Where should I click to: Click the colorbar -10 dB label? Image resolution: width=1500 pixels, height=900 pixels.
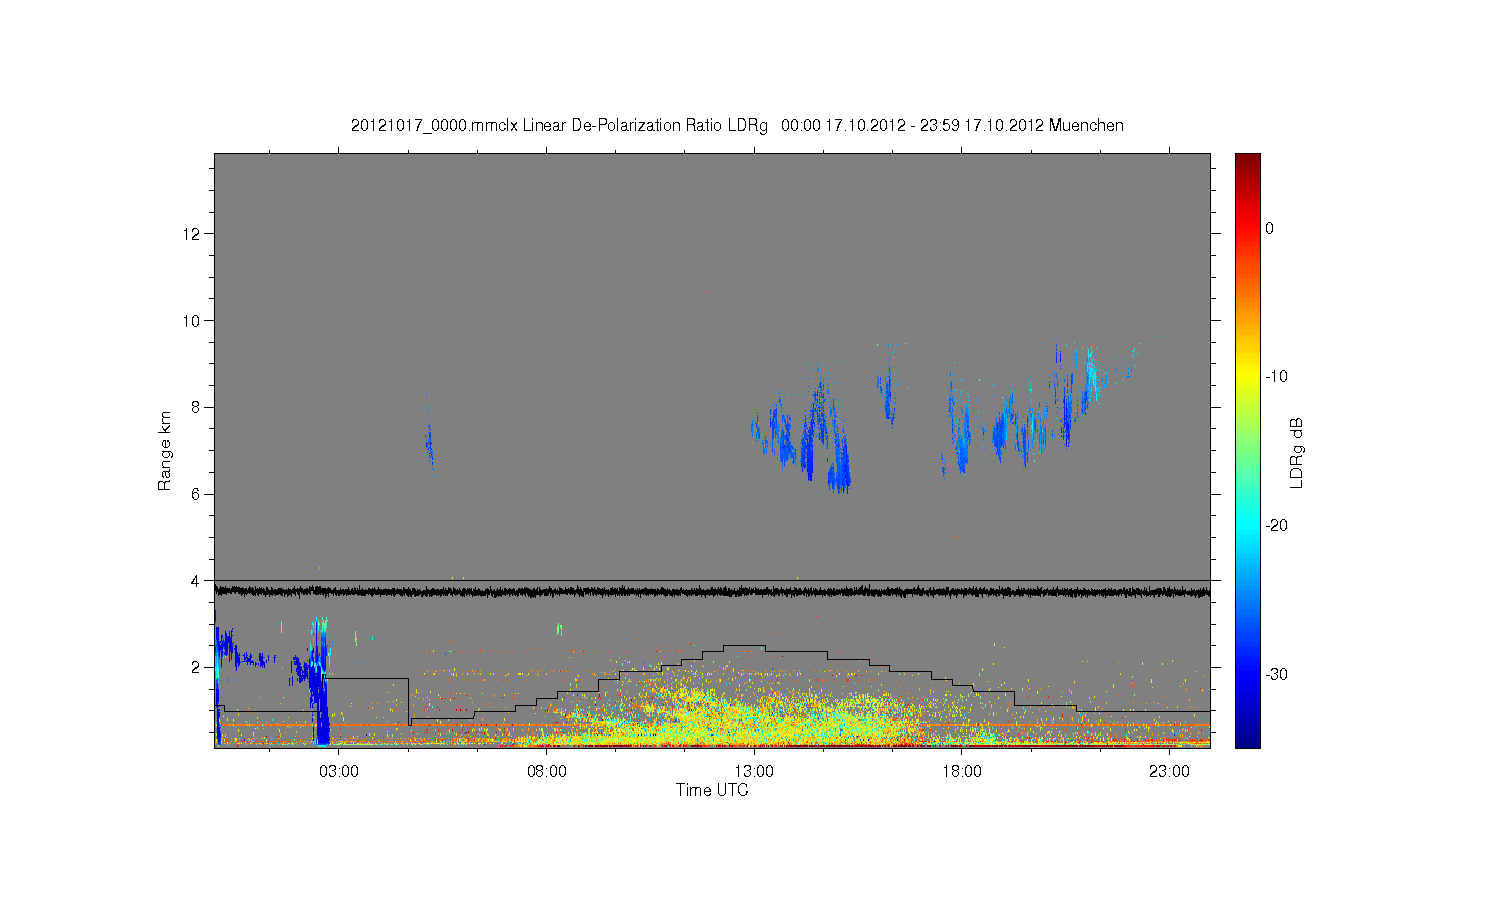[x=1276, y=377]
